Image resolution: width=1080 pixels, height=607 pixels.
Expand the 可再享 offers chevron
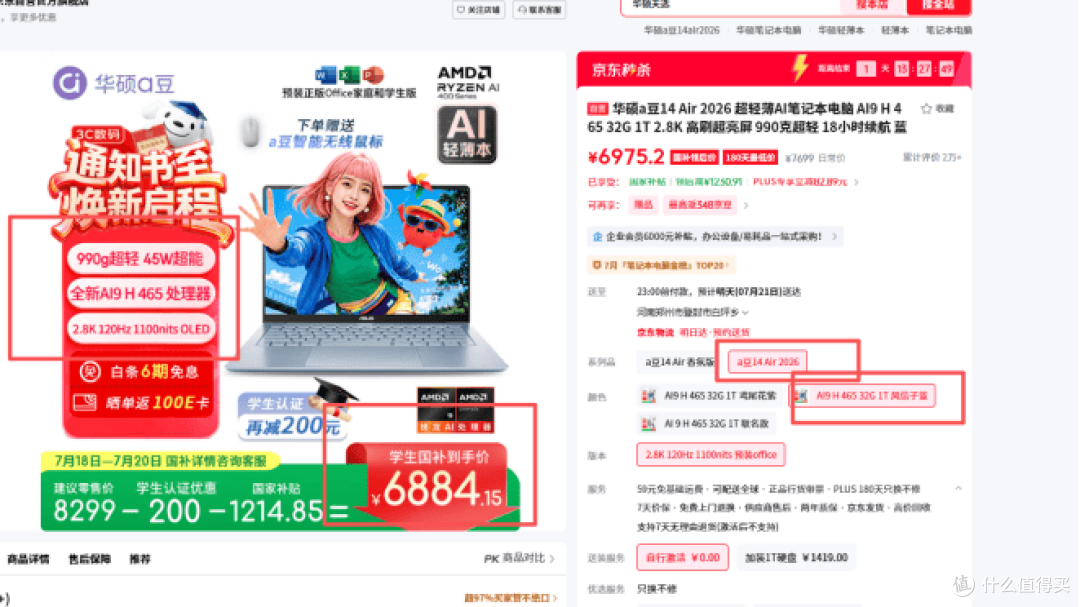coord(746,205)
